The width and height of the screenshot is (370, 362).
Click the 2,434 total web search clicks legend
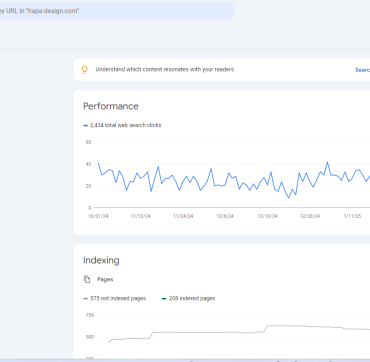(x=122, y=125)
